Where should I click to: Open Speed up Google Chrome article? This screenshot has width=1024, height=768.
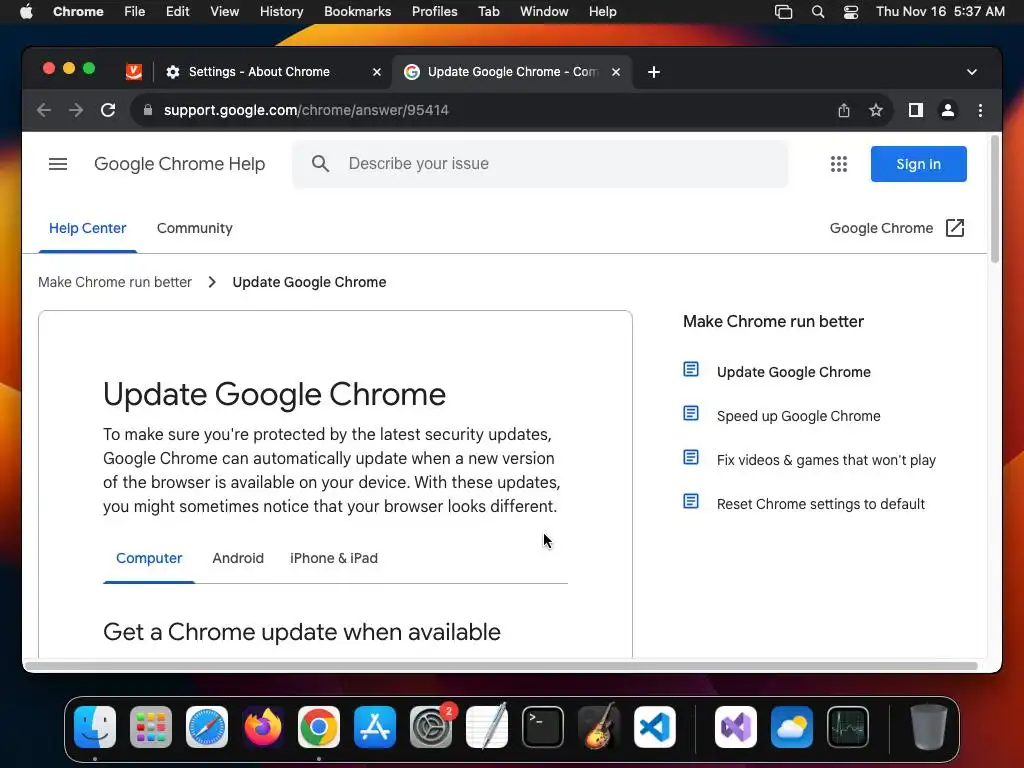pyautogui.click(x=798, y=416)
